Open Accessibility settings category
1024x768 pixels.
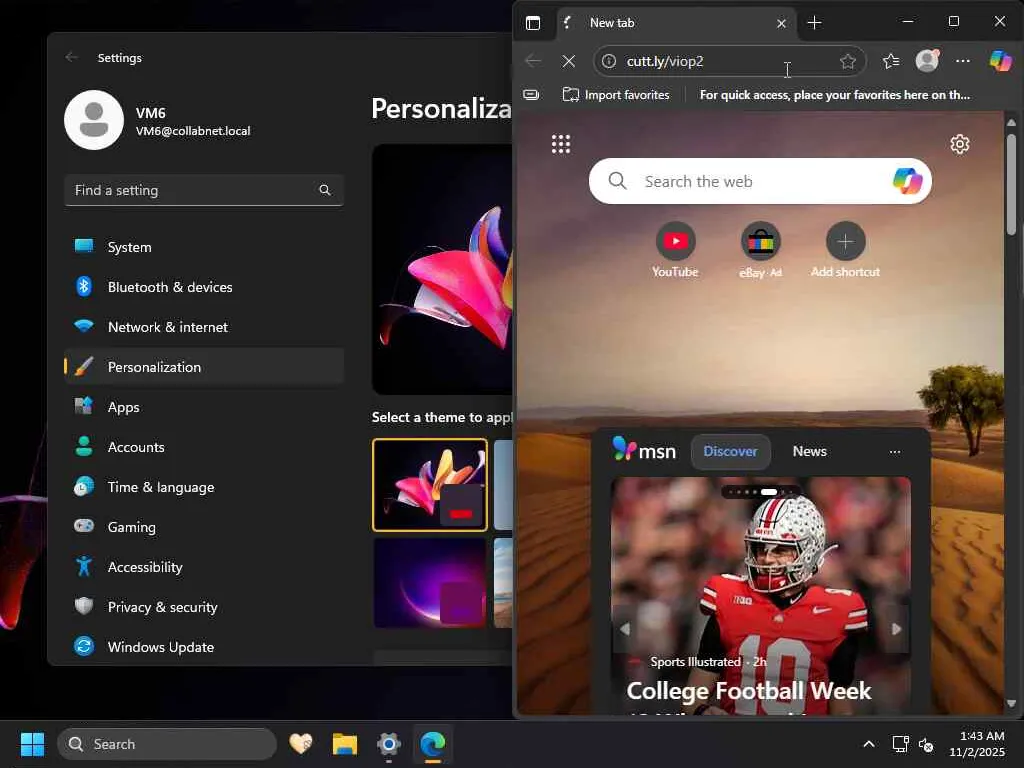tap(204, 566)
